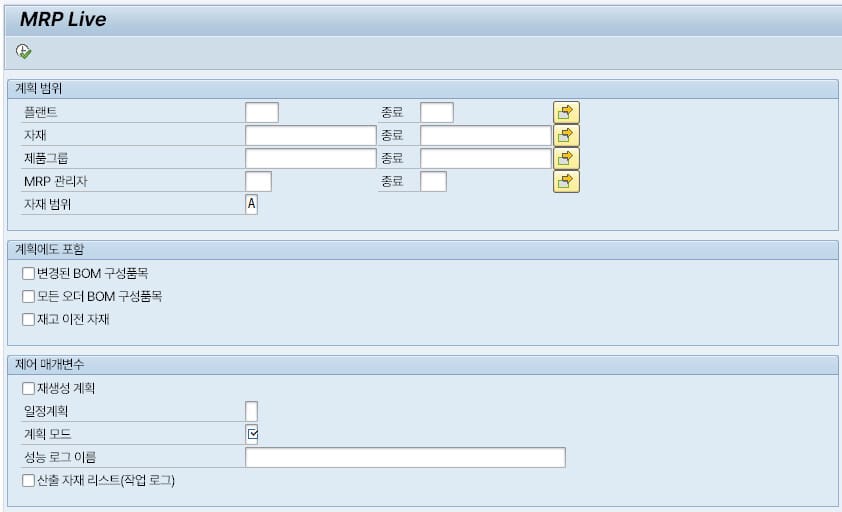
Task: Click the 자재 범위 field containing A
Action: (251, 204)
